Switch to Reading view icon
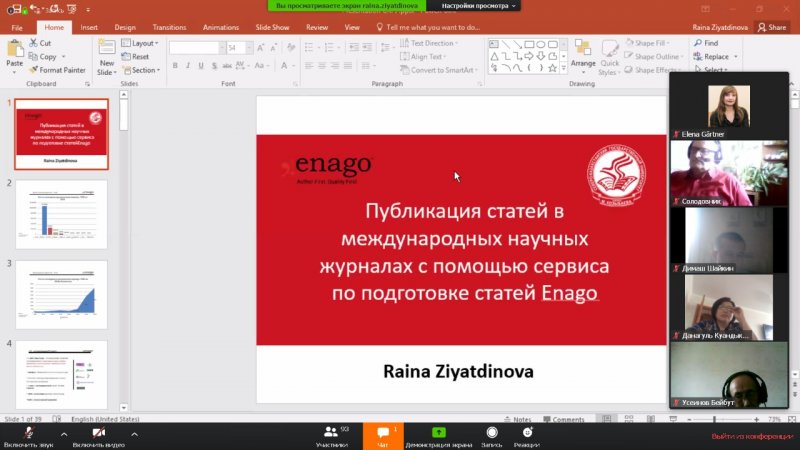 651,419
